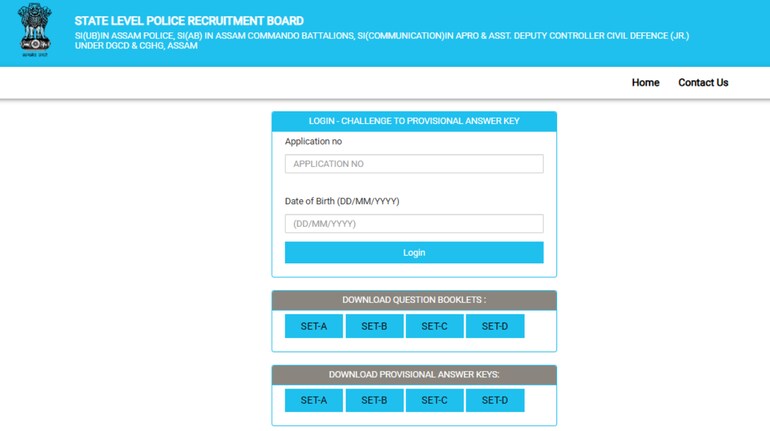The width and height of the screenshot is (770, 431).
Task: Download question booklet SET-A
Action: click(313, 326)
